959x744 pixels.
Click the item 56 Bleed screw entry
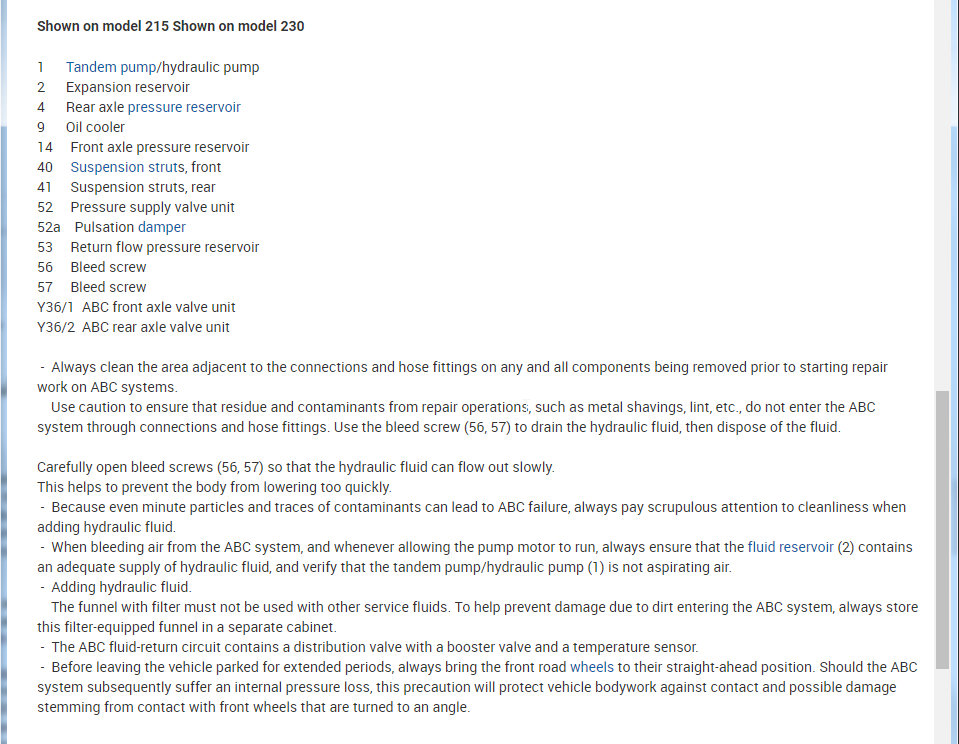108,267
